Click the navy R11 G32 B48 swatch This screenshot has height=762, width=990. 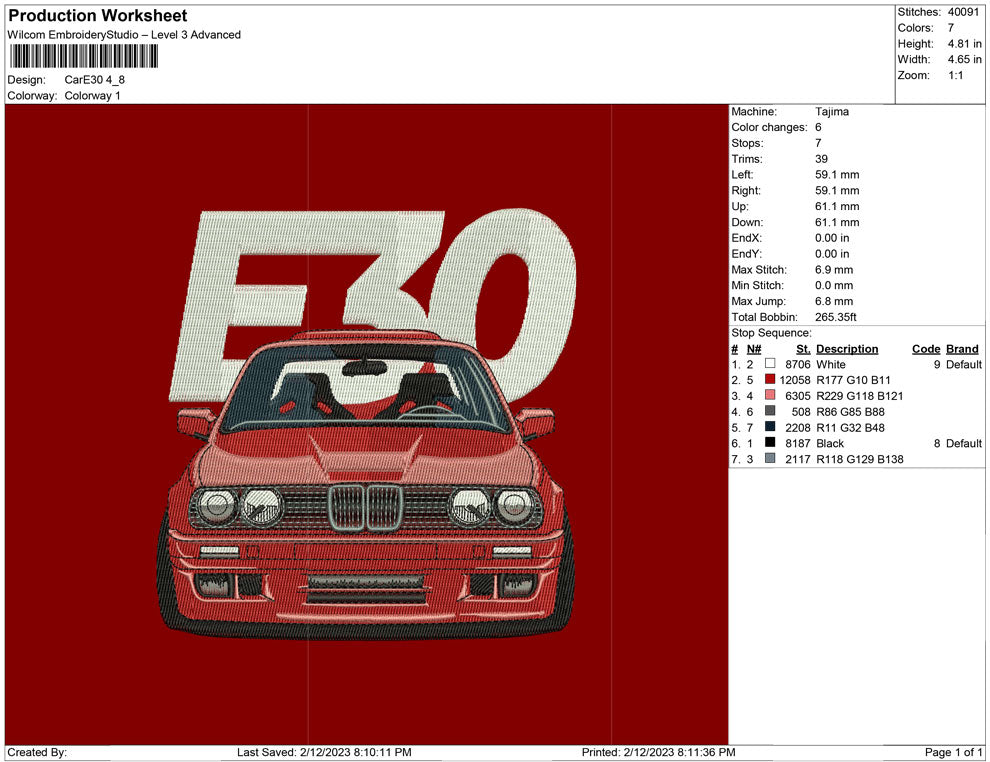(x=770, y=428)
